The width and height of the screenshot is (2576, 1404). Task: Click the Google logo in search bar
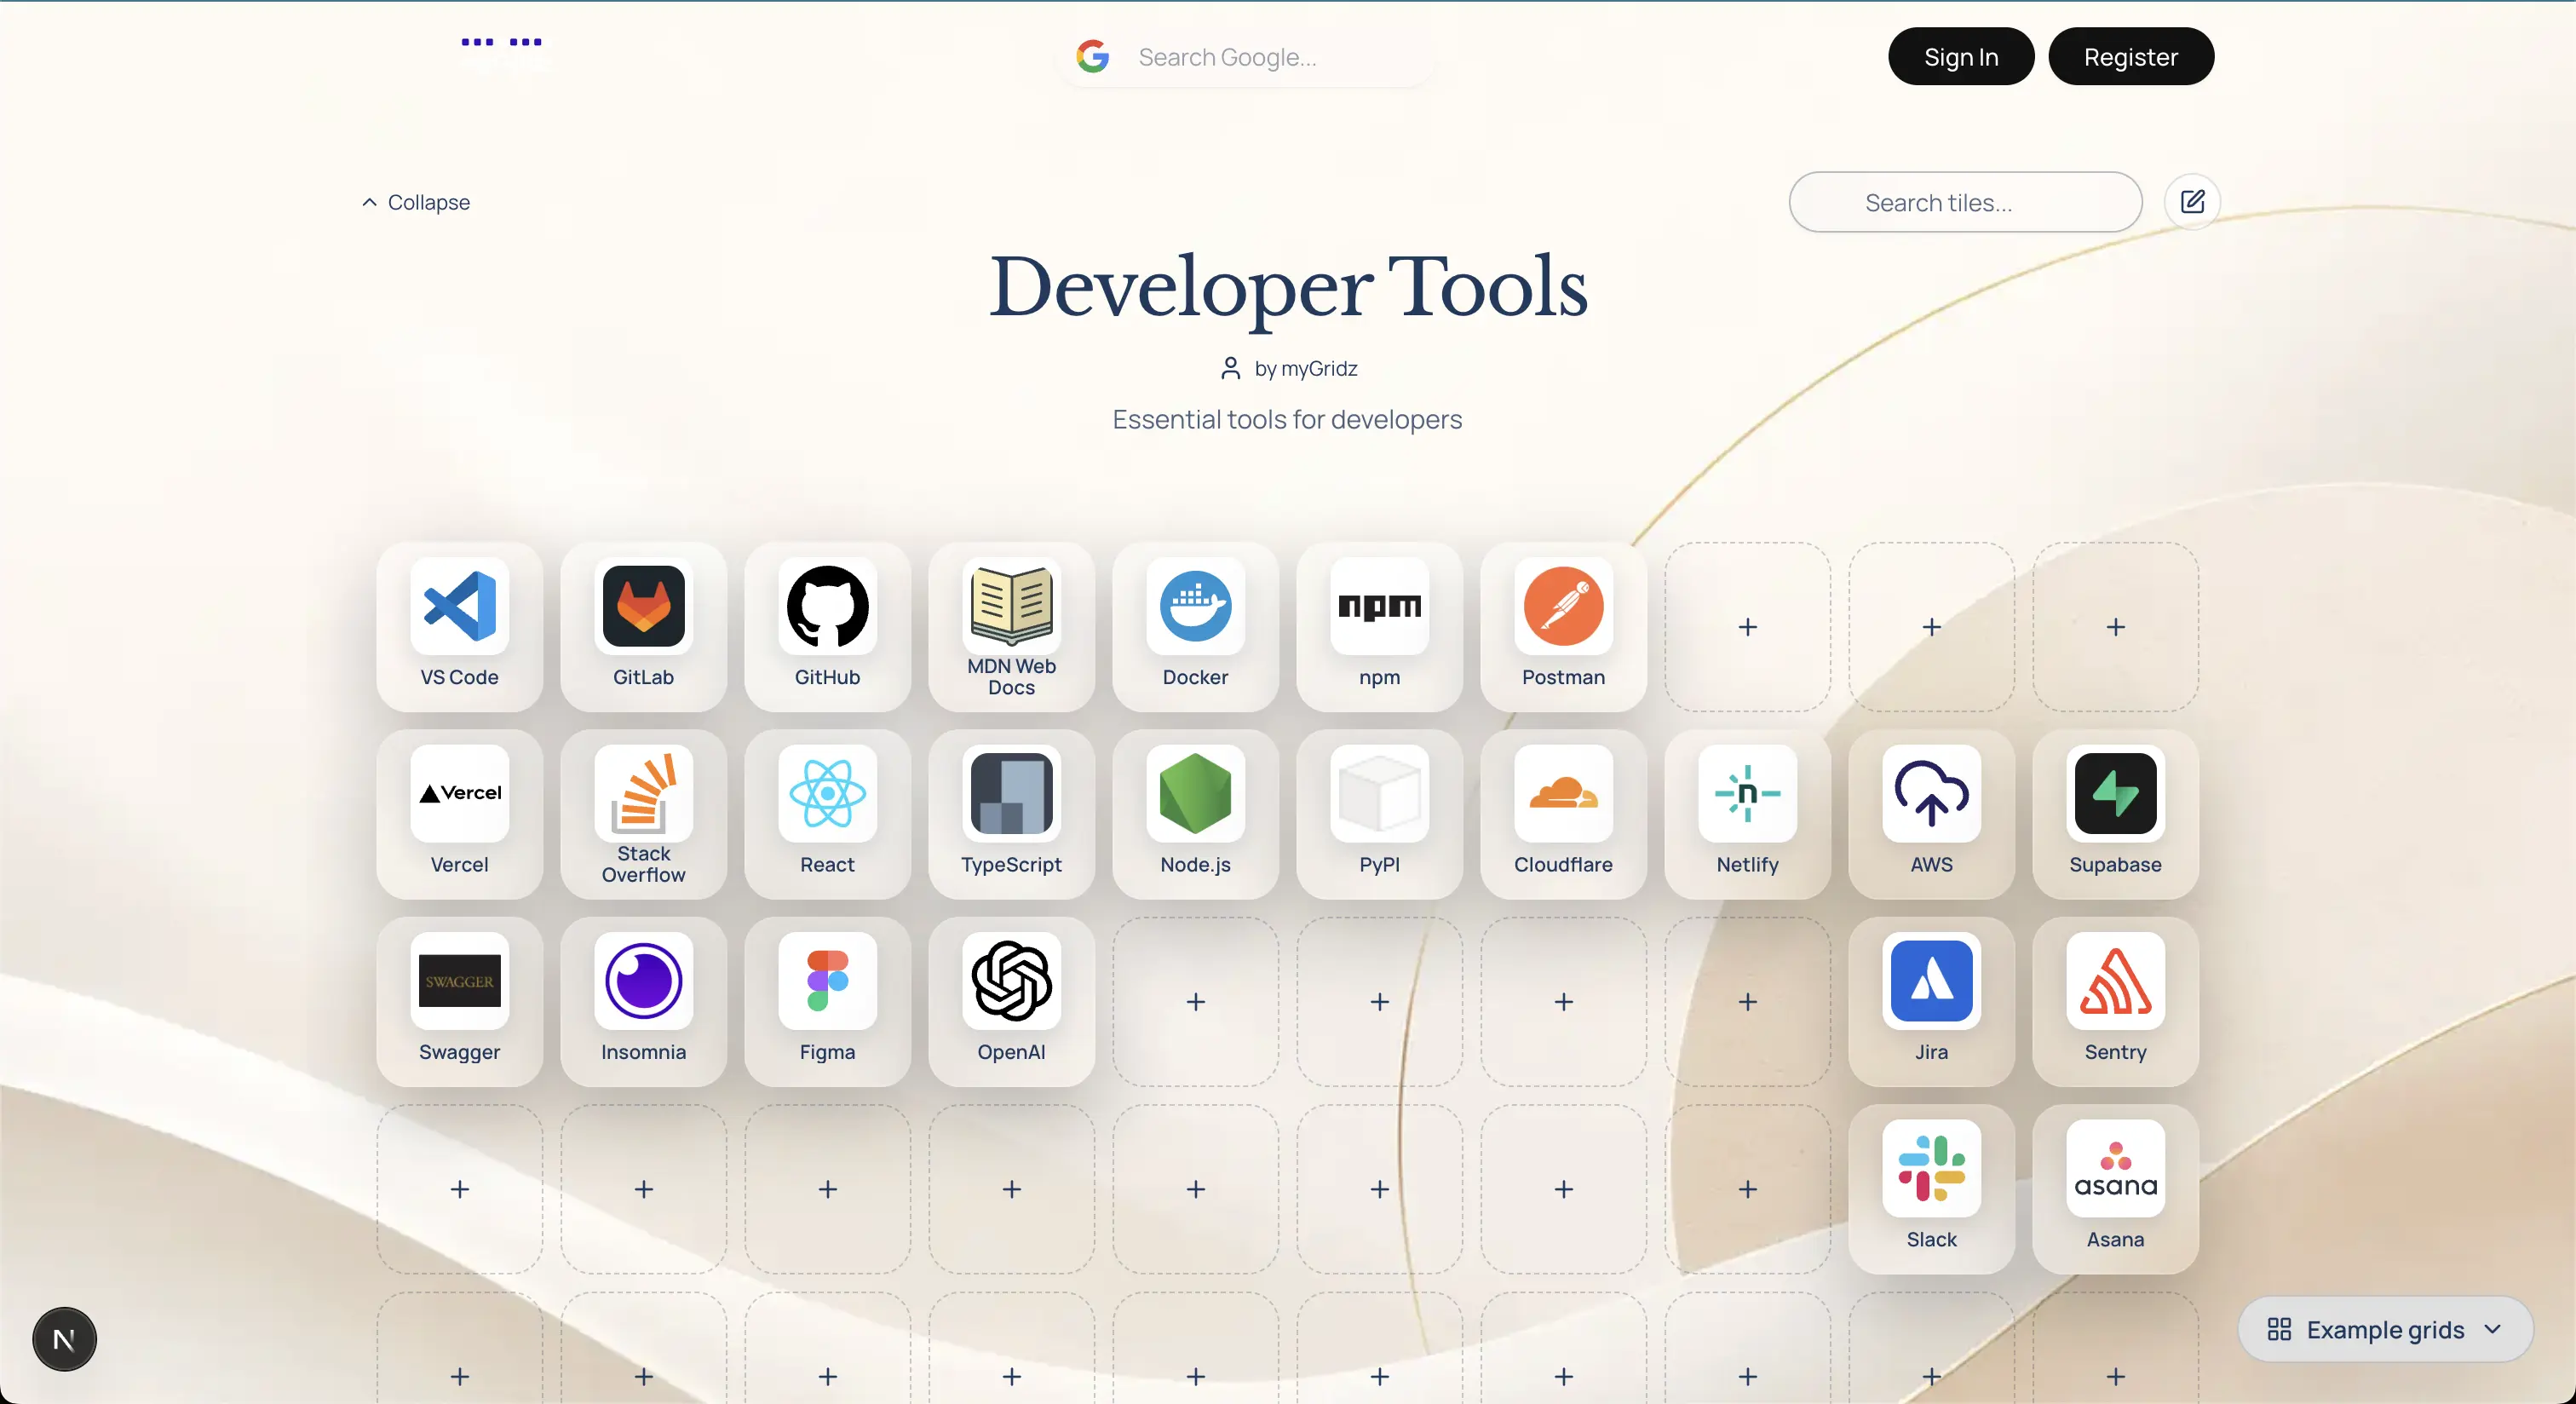1093,56
